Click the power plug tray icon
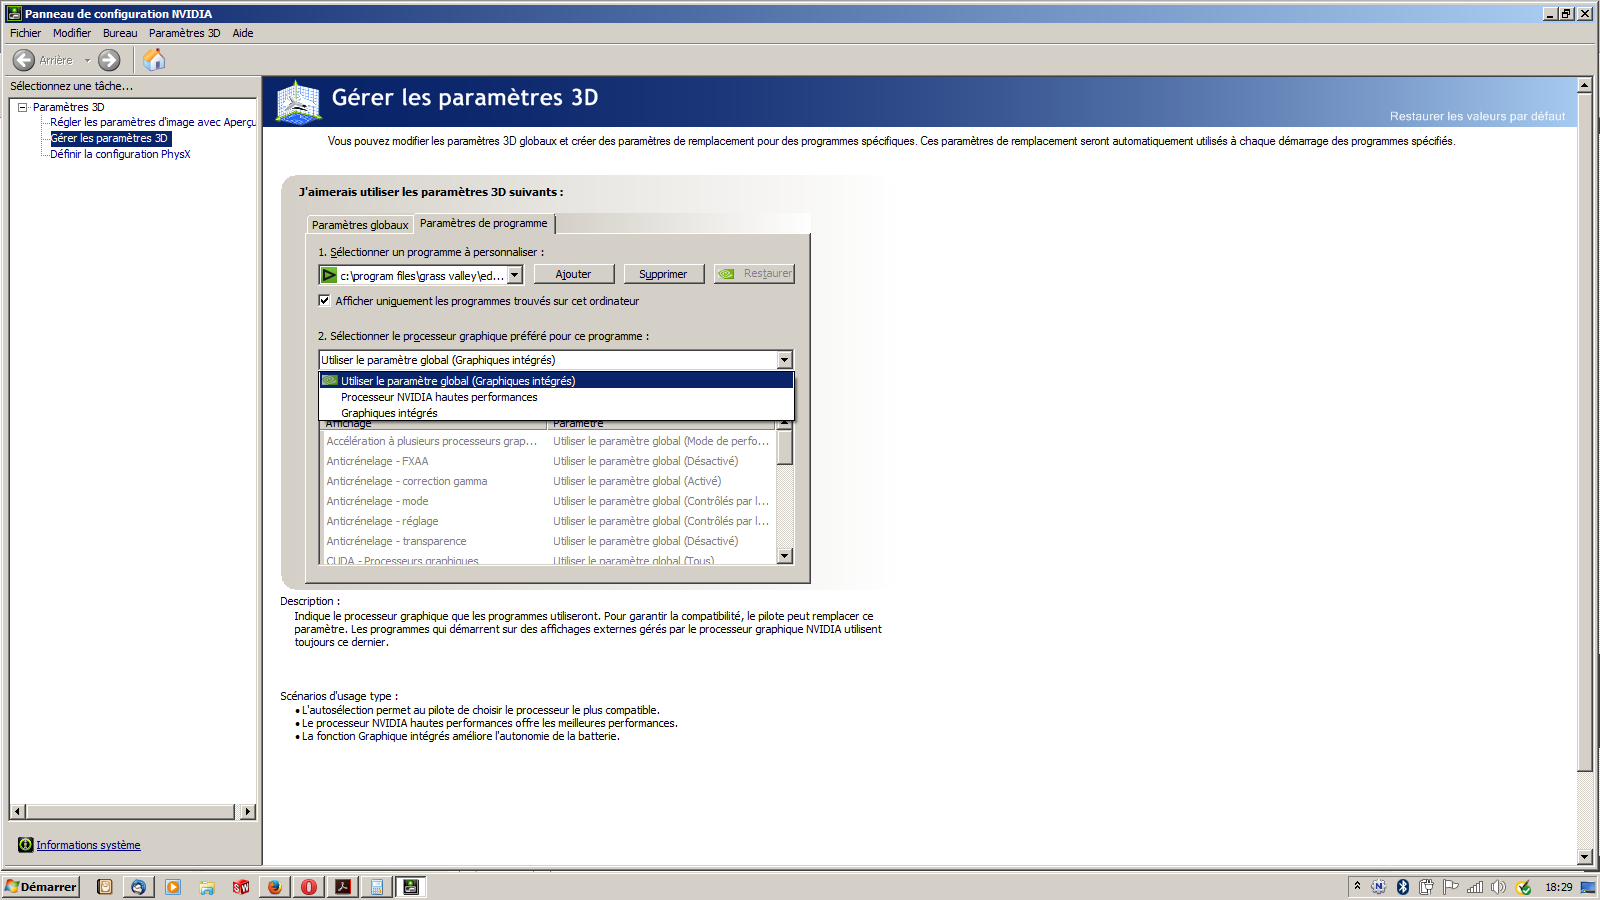 1426,887
